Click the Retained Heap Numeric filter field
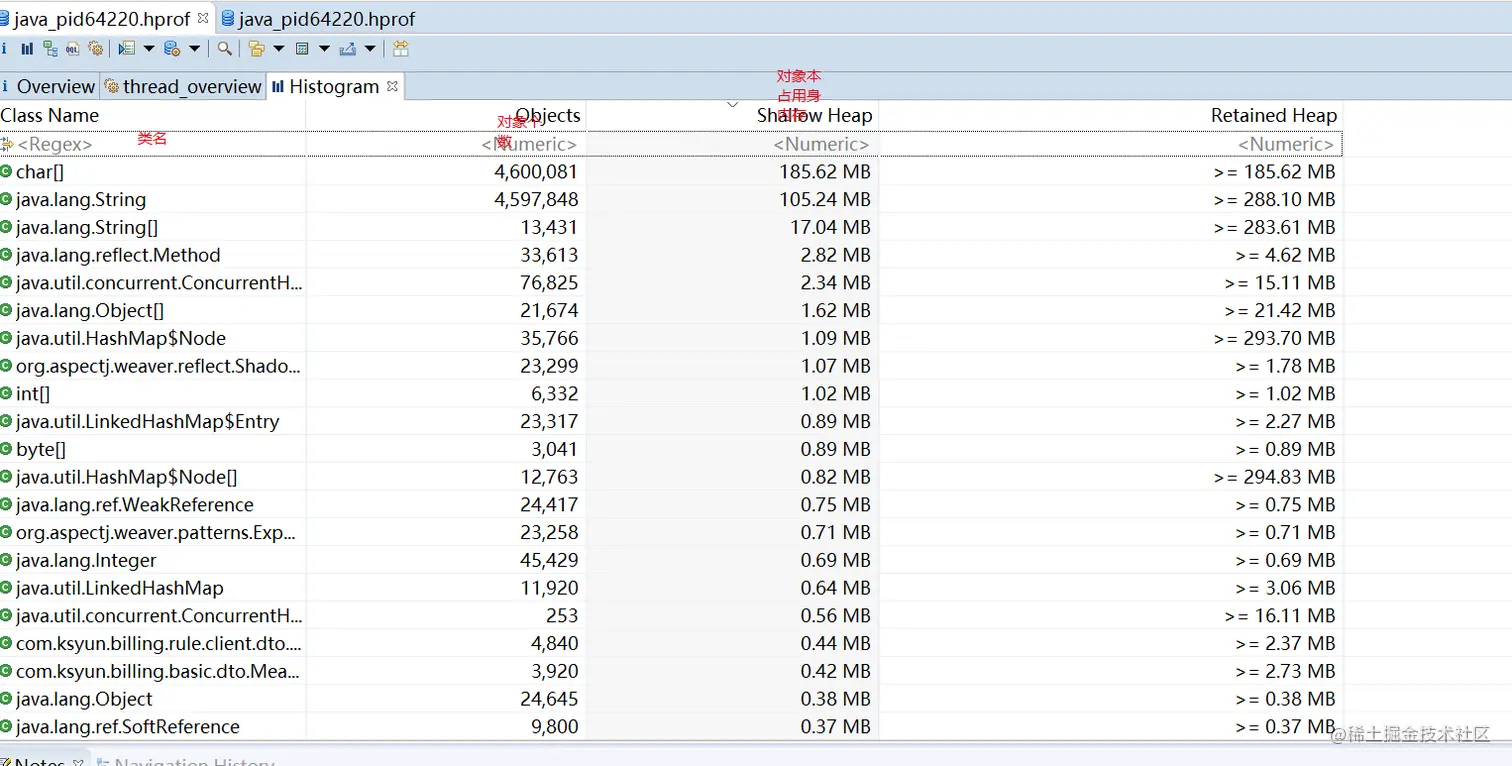The height and width of the screenshot is (766, 1512). (1110, 144)
